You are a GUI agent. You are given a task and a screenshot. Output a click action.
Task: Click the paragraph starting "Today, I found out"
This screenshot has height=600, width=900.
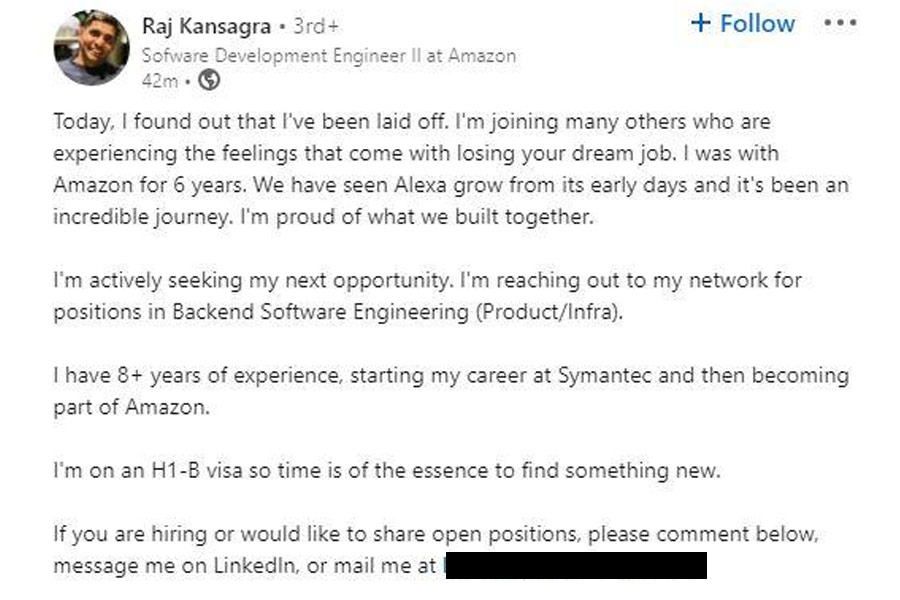pyautogui.click(x=450, y=169)
